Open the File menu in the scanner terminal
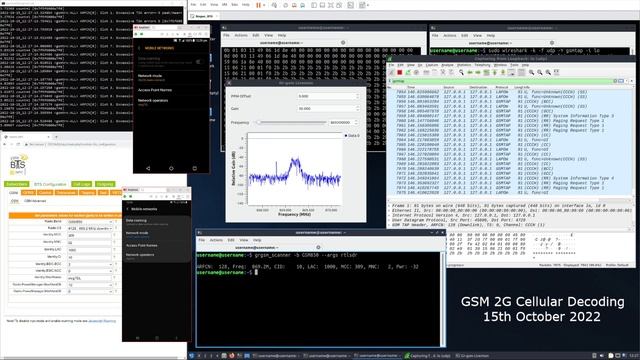The image size is (640, 360). (201, 240)
